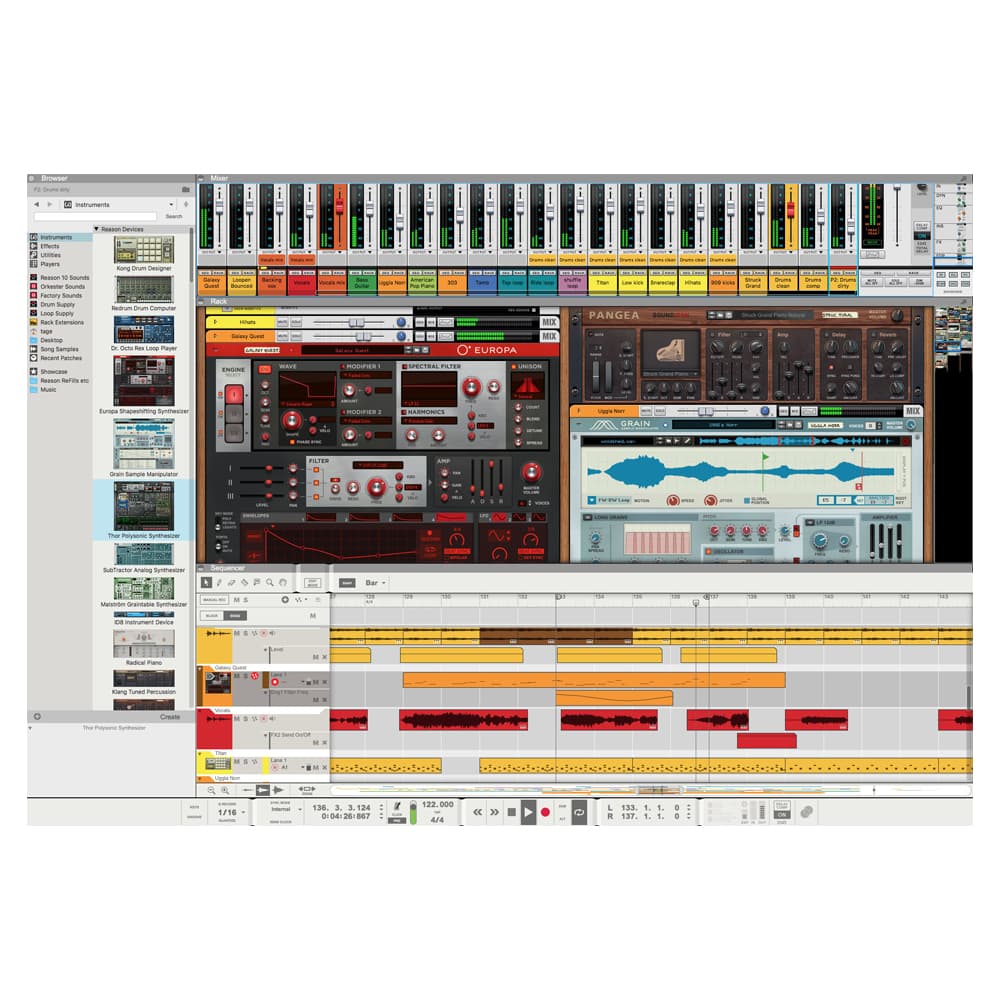
Task: Click the Rewind button in transport
Action: tap(477, 812)
